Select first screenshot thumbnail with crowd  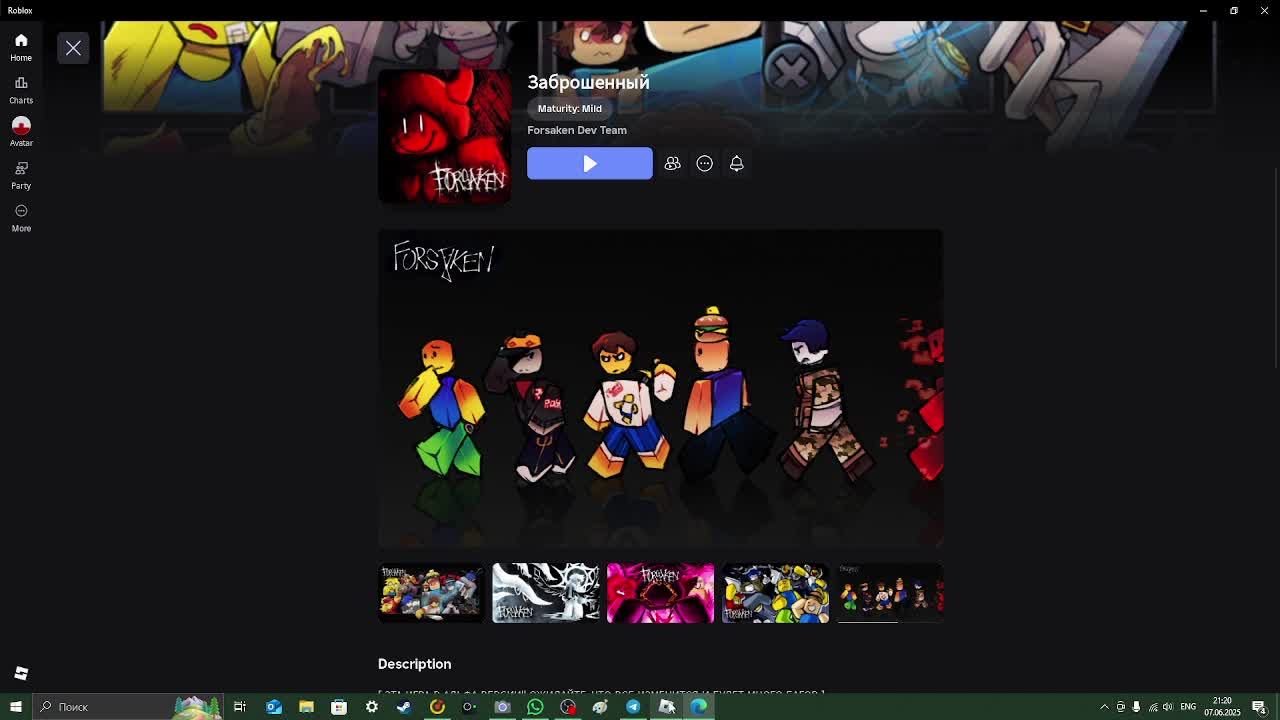(x=430, y=593)
